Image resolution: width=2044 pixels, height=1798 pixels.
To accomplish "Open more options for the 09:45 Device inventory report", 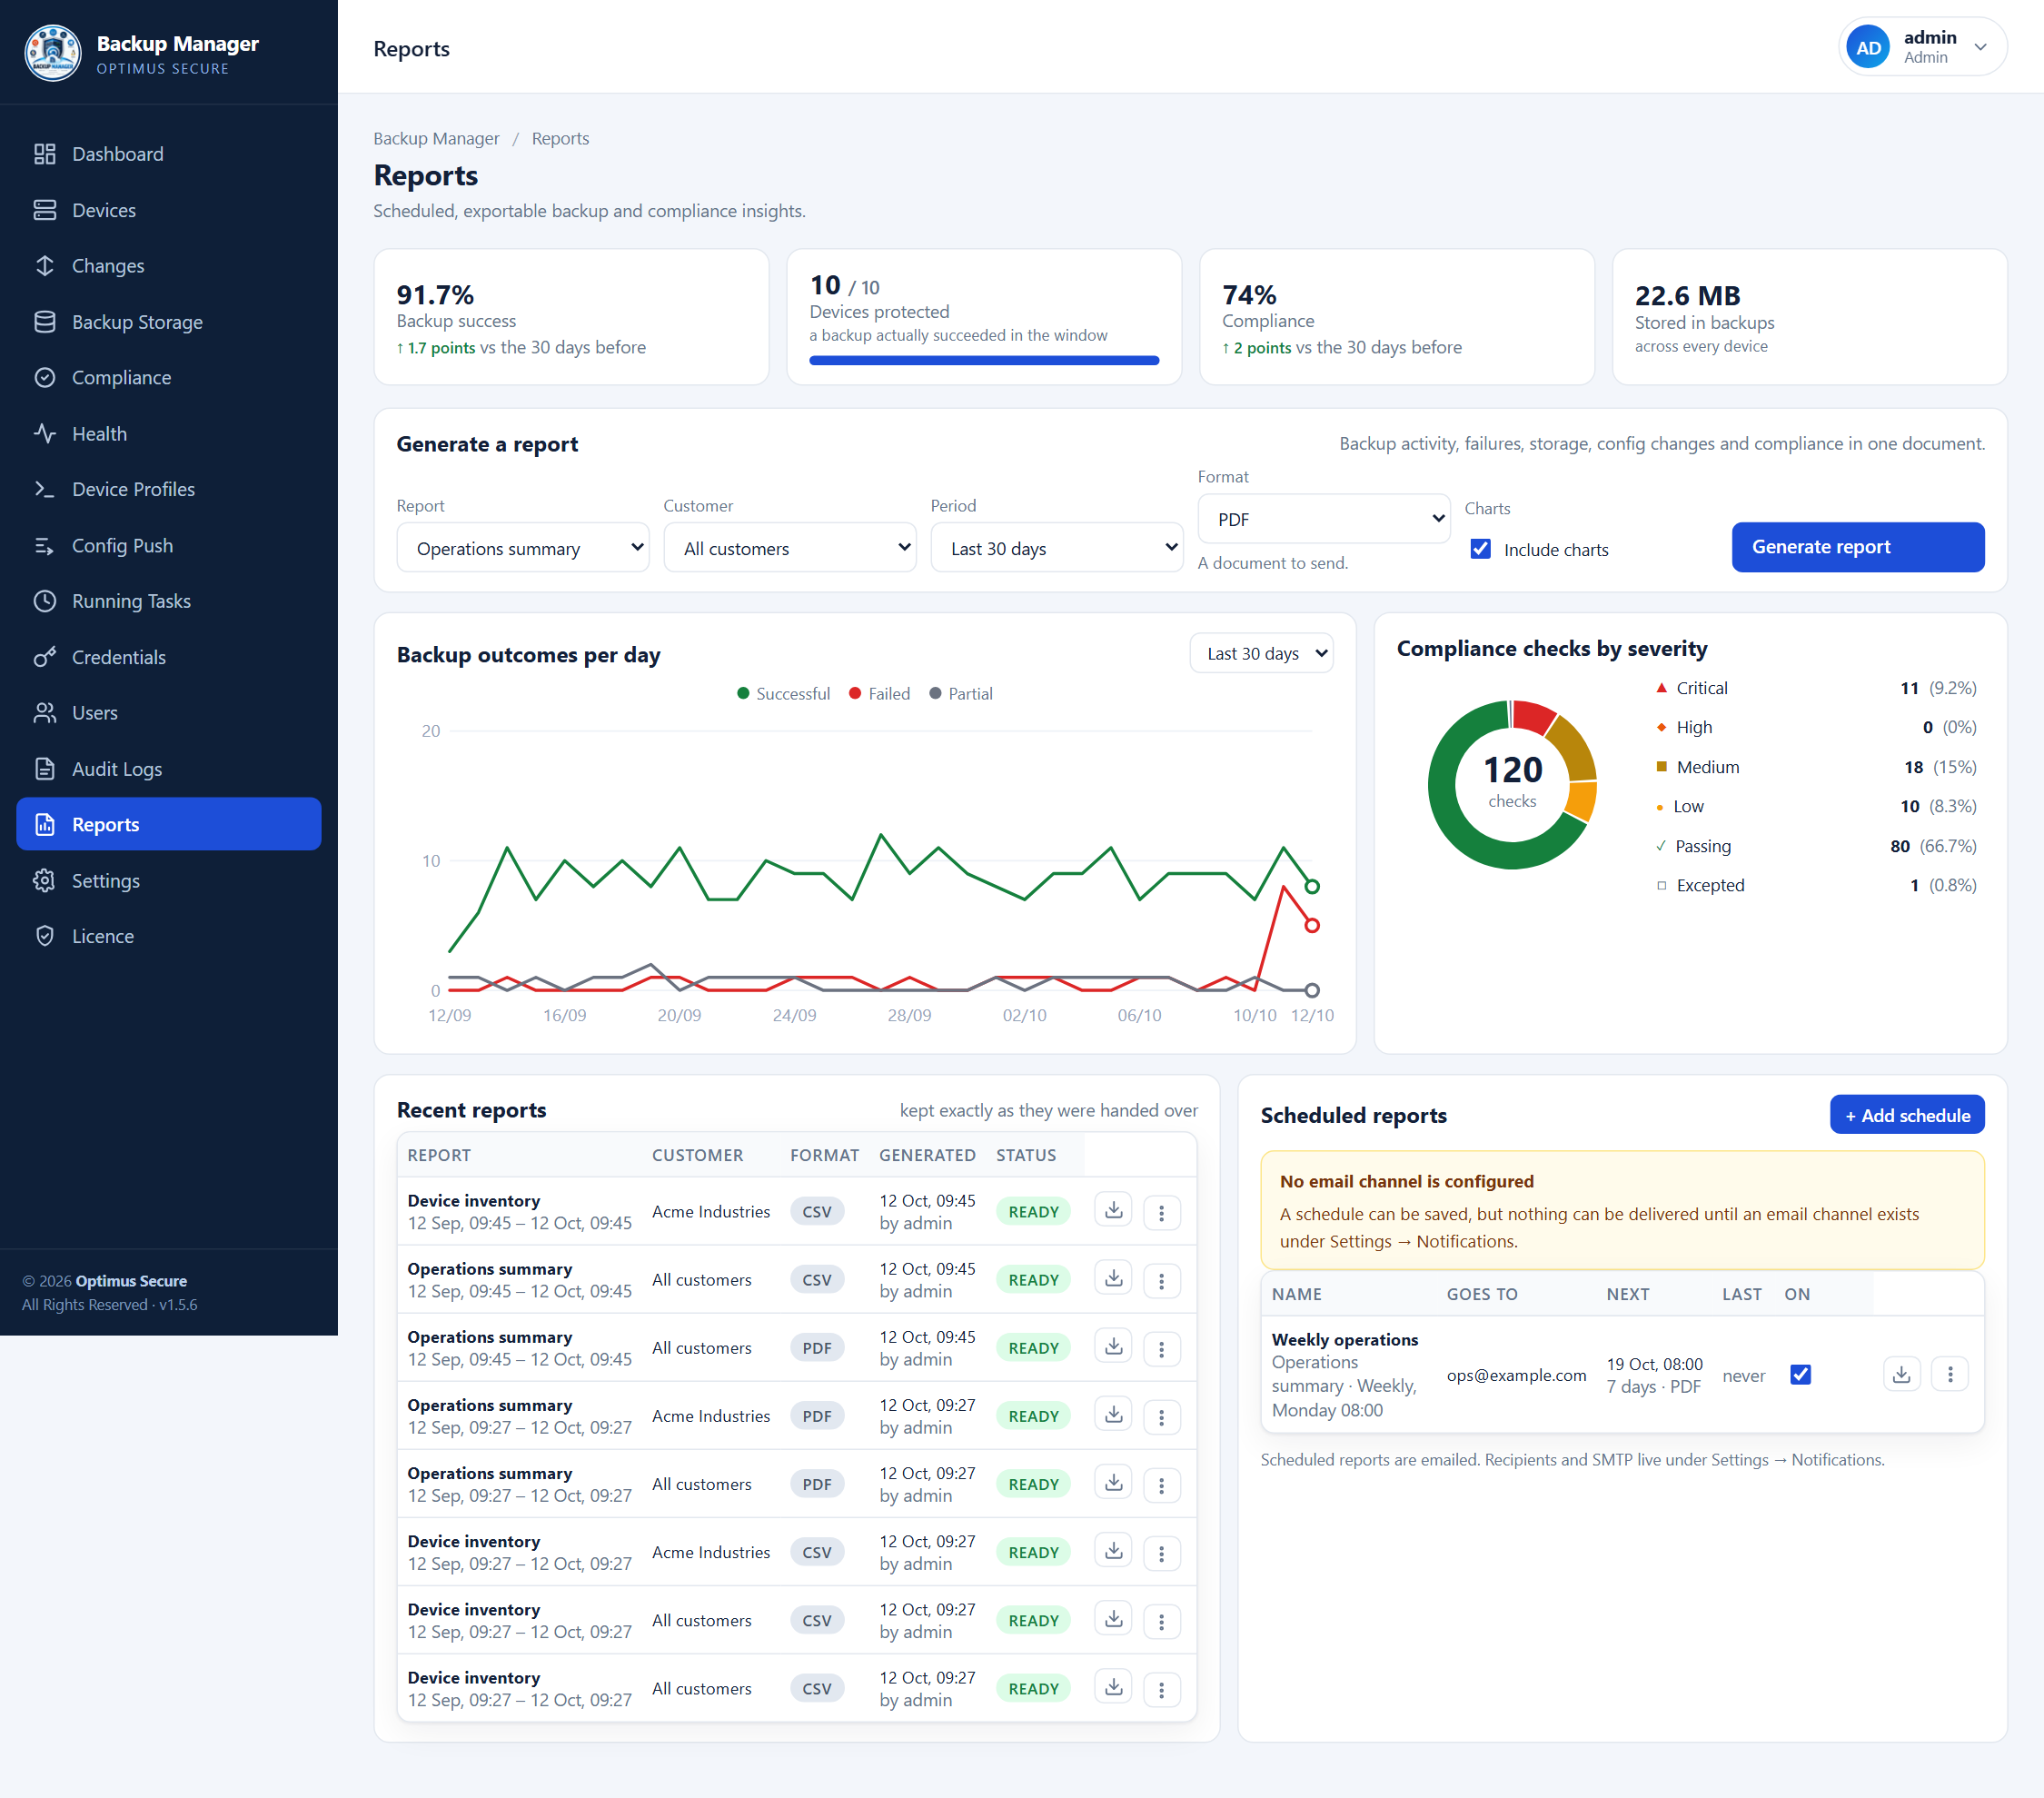I will pos(1161,1212).
